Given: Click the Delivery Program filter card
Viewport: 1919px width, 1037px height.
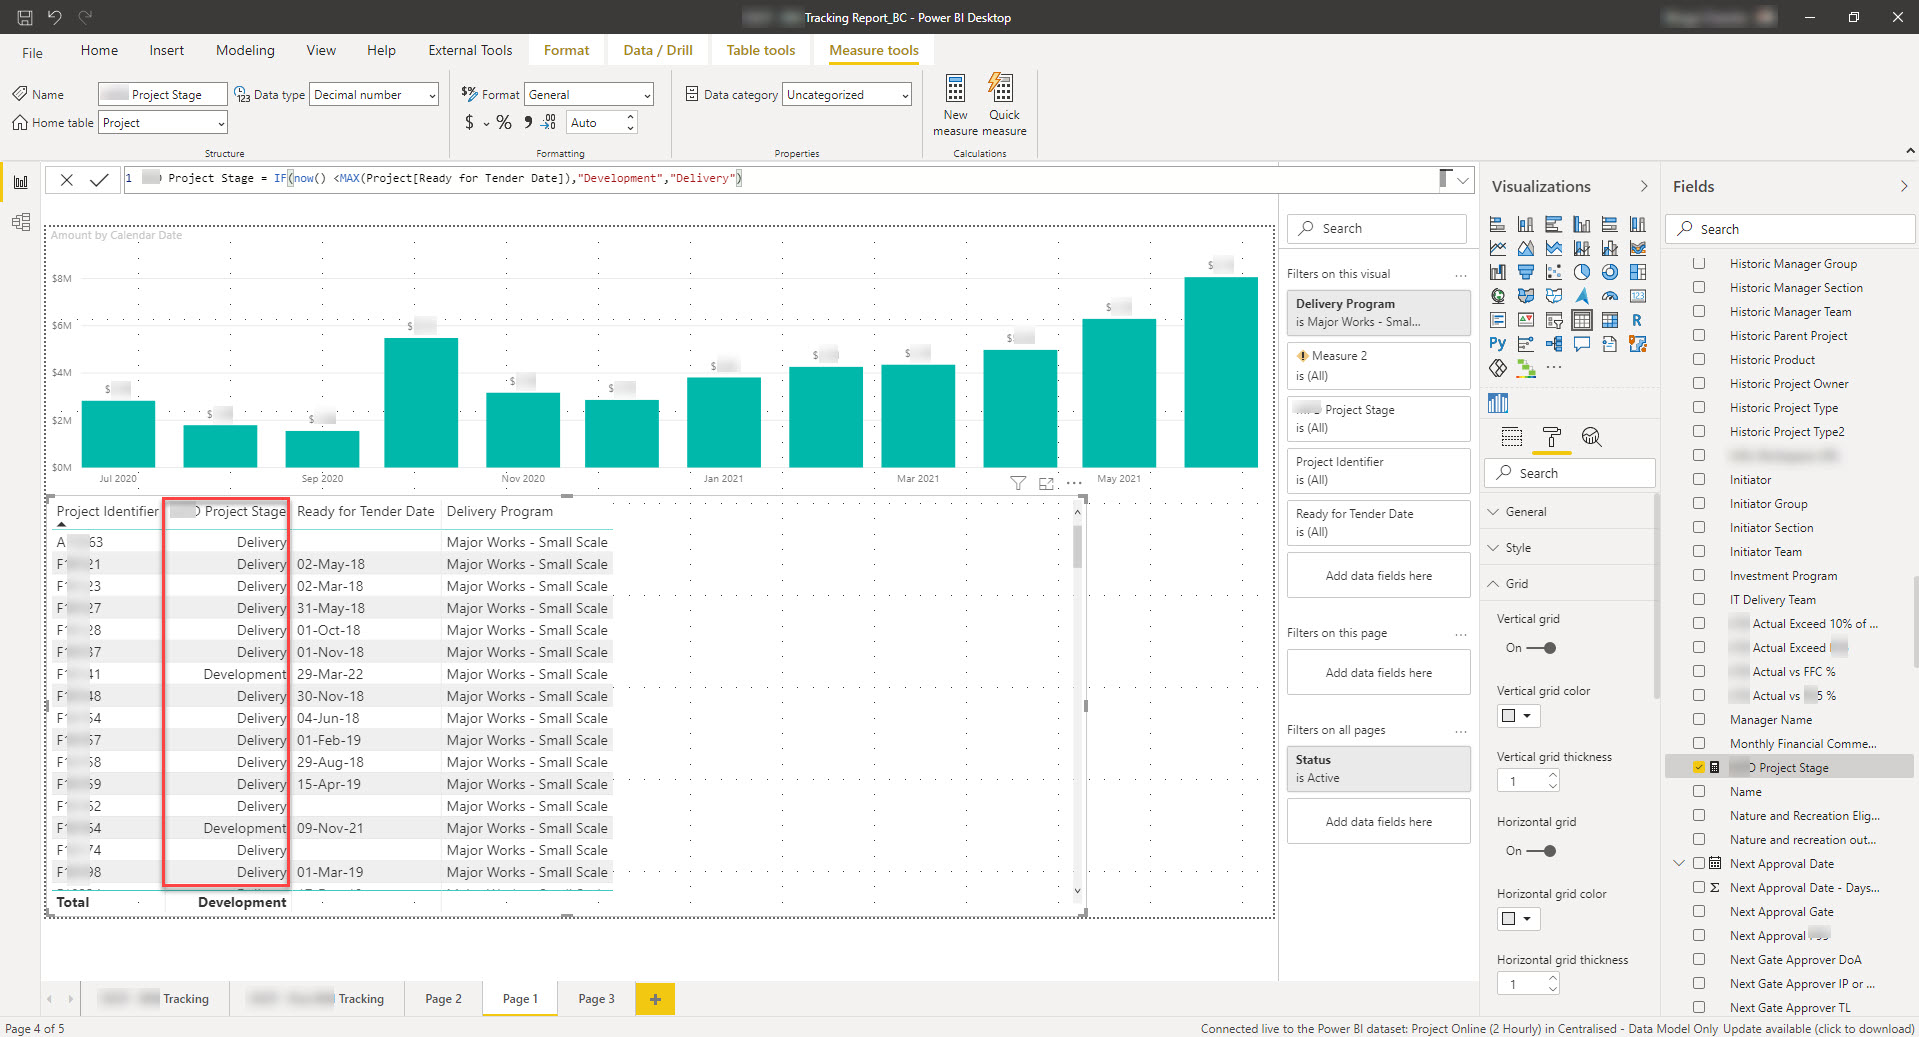Looking at the screenshot, I should (1378, 312).
